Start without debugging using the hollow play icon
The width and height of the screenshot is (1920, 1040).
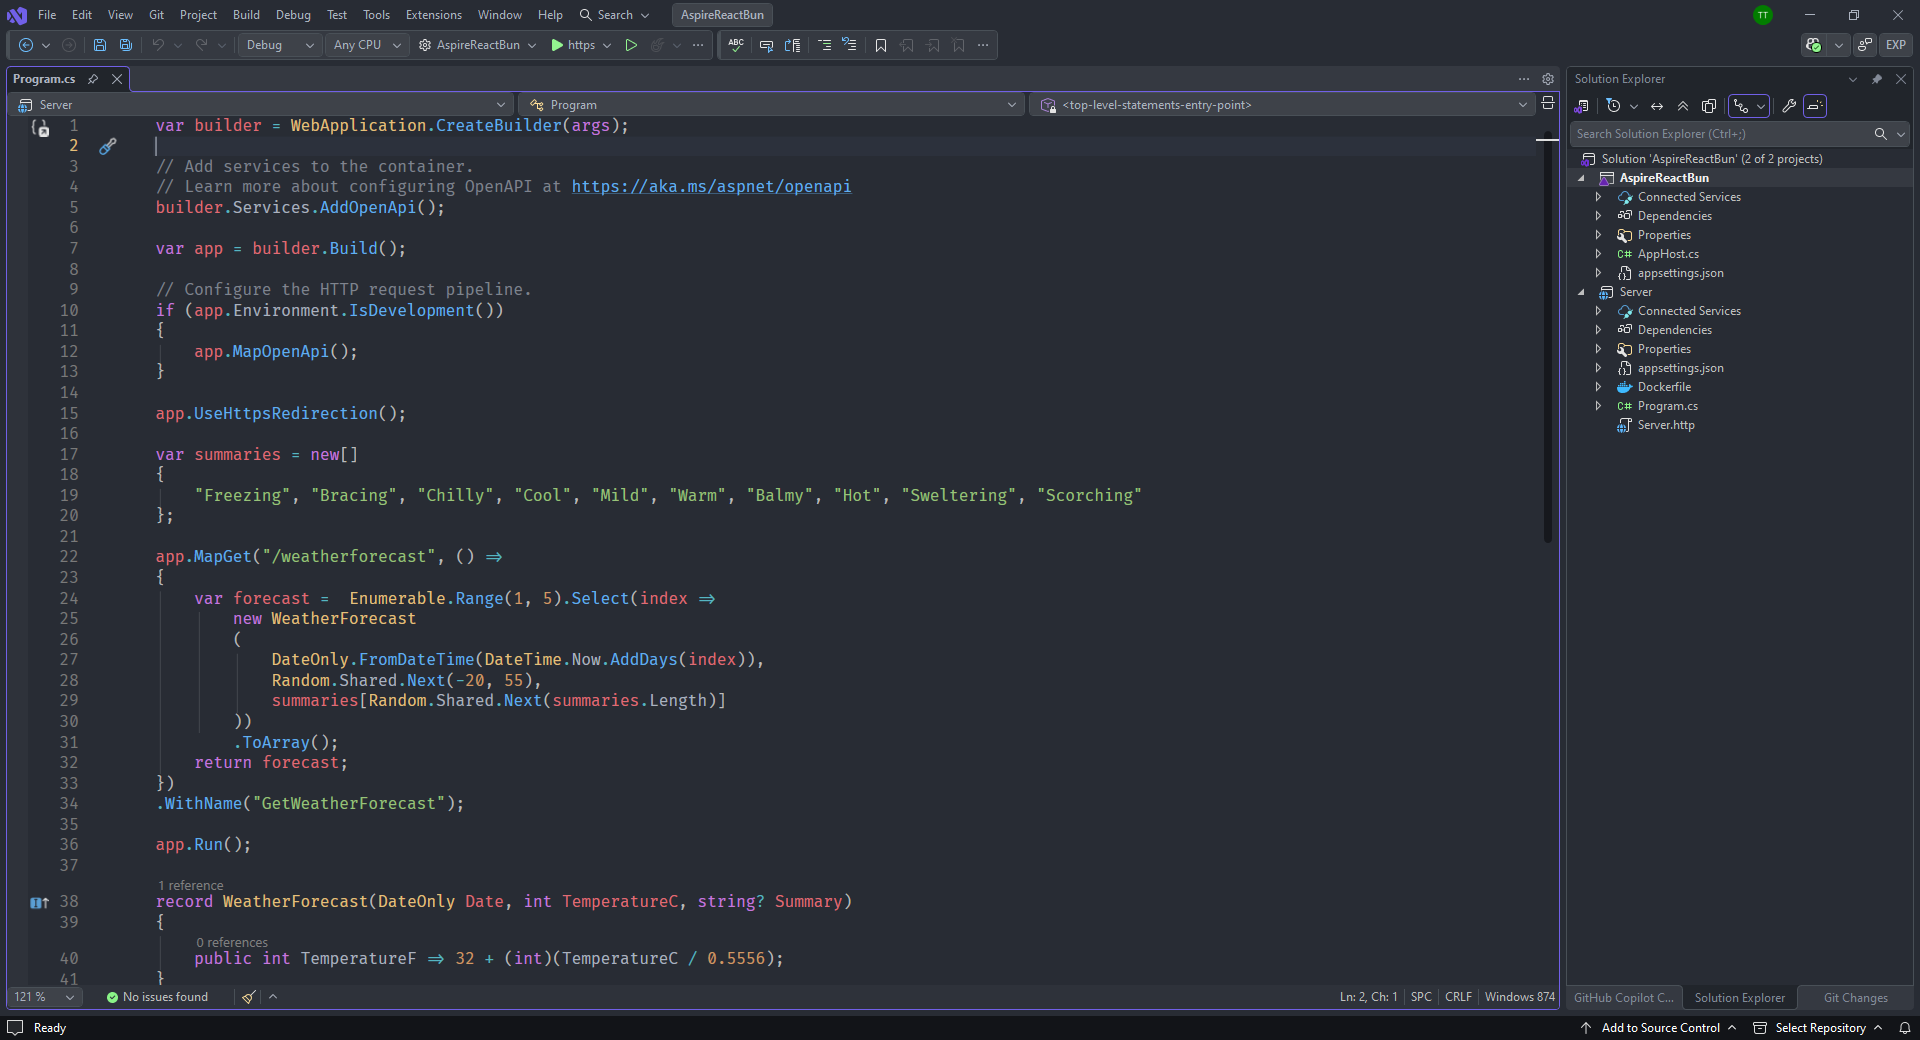[631, 45]
